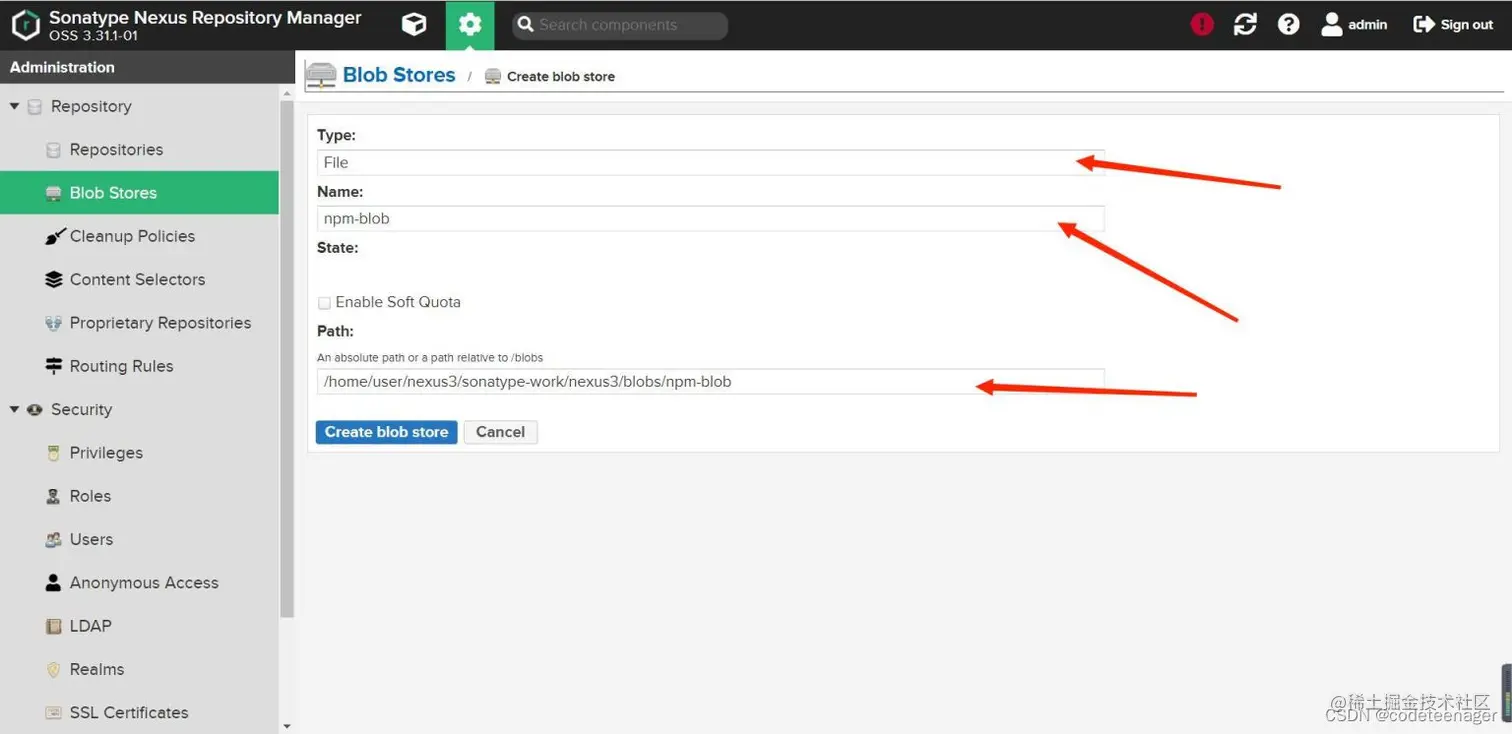Click the Content Selectors layers icon
Screen dimensions: 1512x734
tap(54, 280)
